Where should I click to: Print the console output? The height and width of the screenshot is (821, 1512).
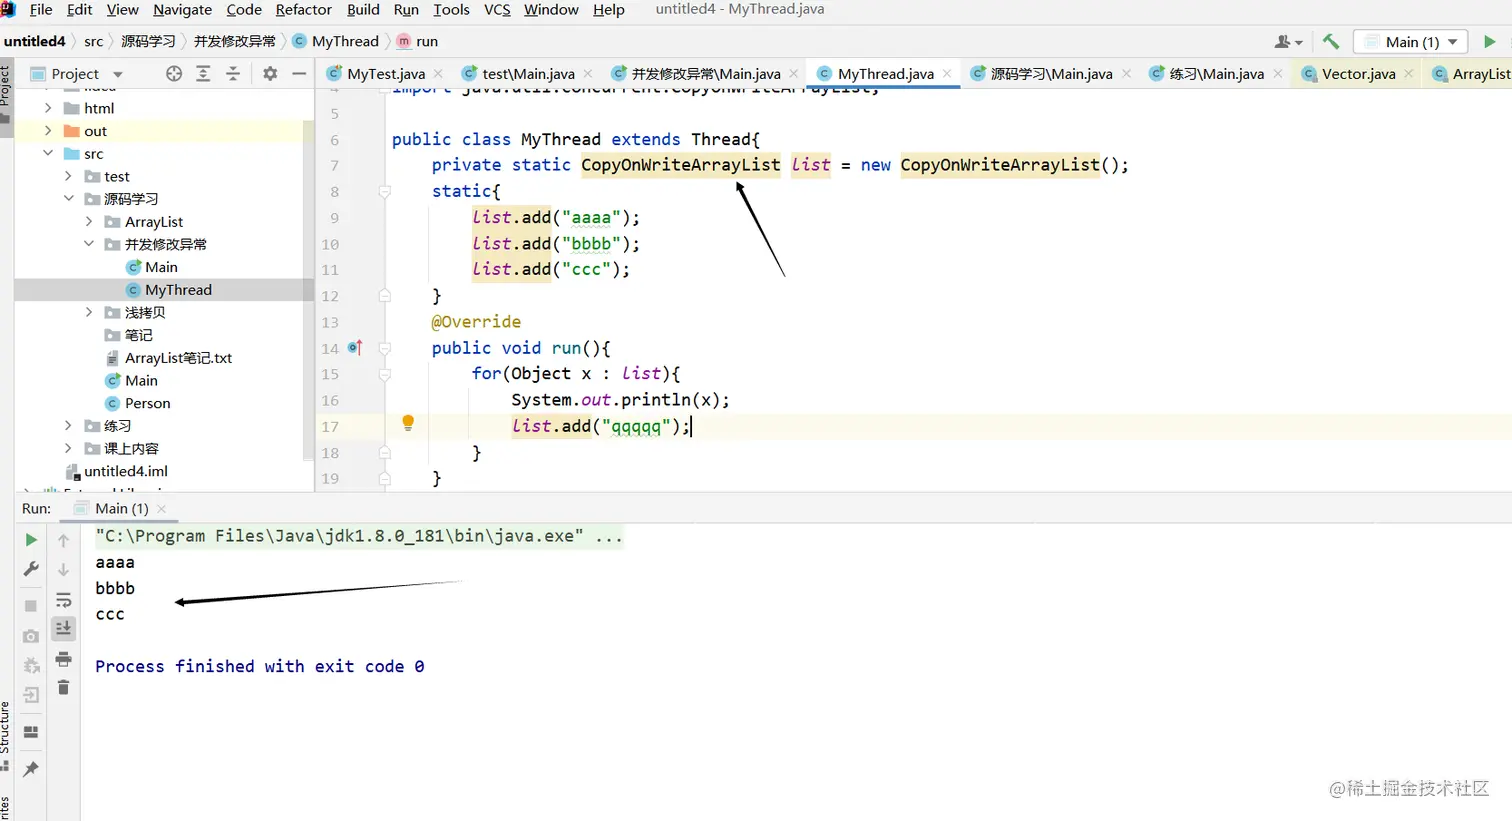pos(63,659)
